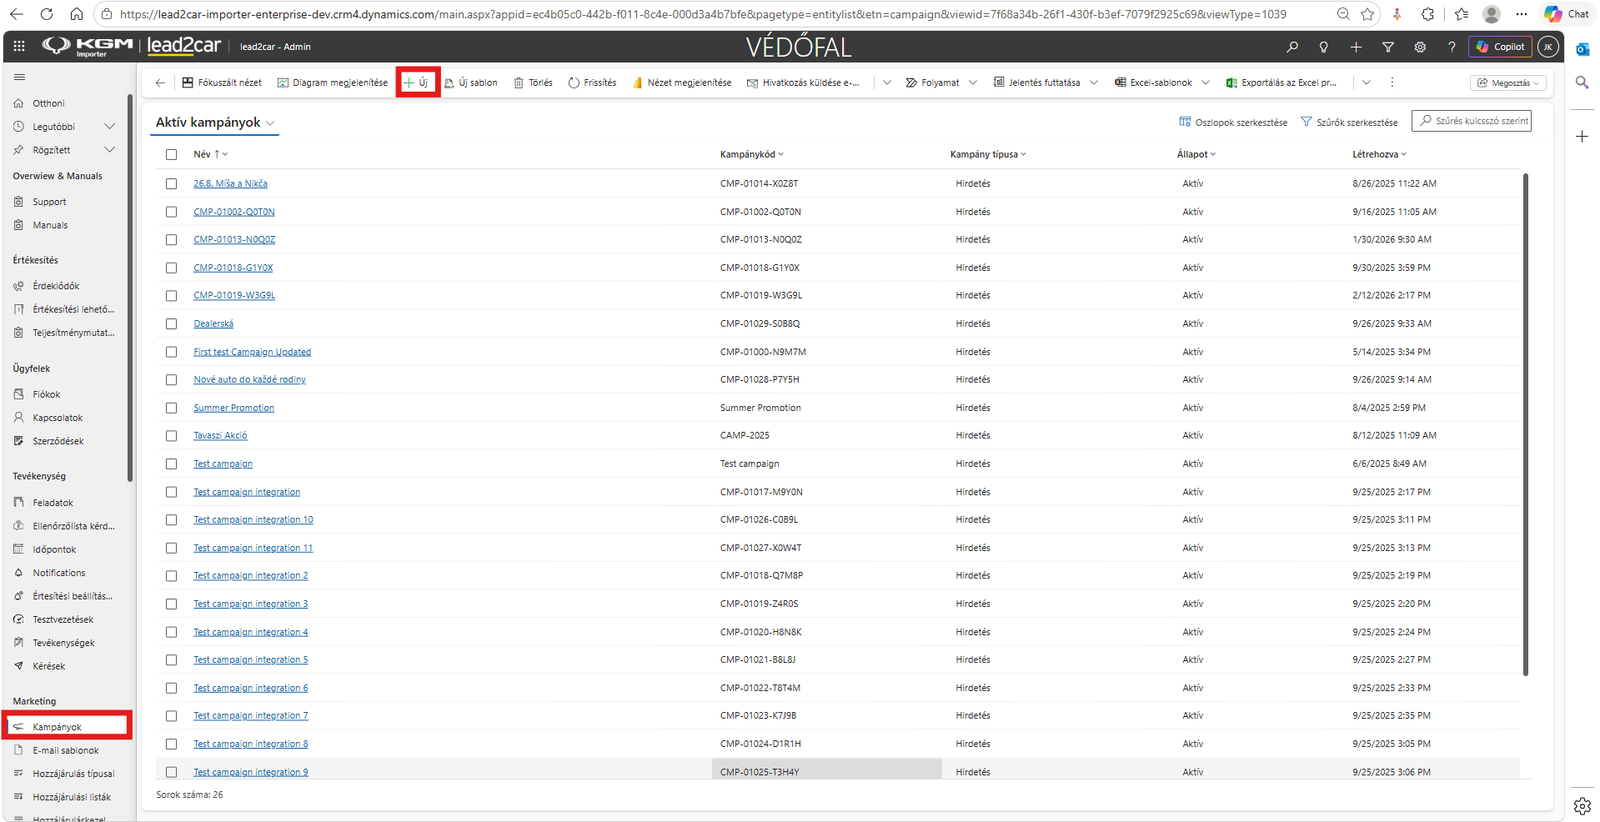Click the search magnifier in header
The width and height of the screenshot is (1600, 822).
pyautogui.click(x=1292, y=47)
